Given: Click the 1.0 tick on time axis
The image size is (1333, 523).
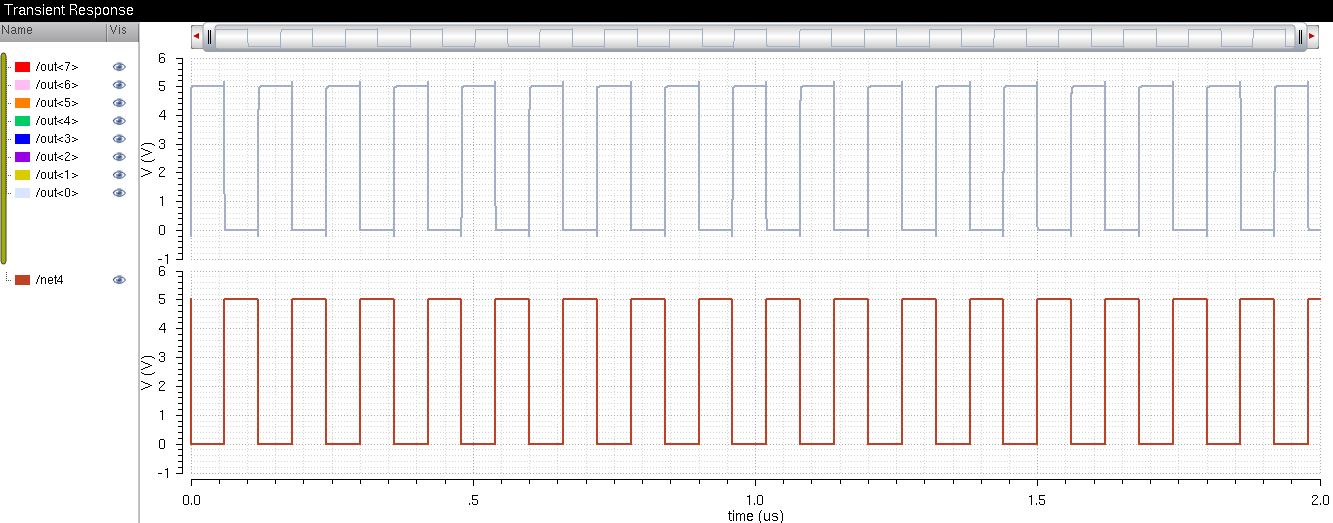Looking at the screenshot, I should [x=755, y=499].
